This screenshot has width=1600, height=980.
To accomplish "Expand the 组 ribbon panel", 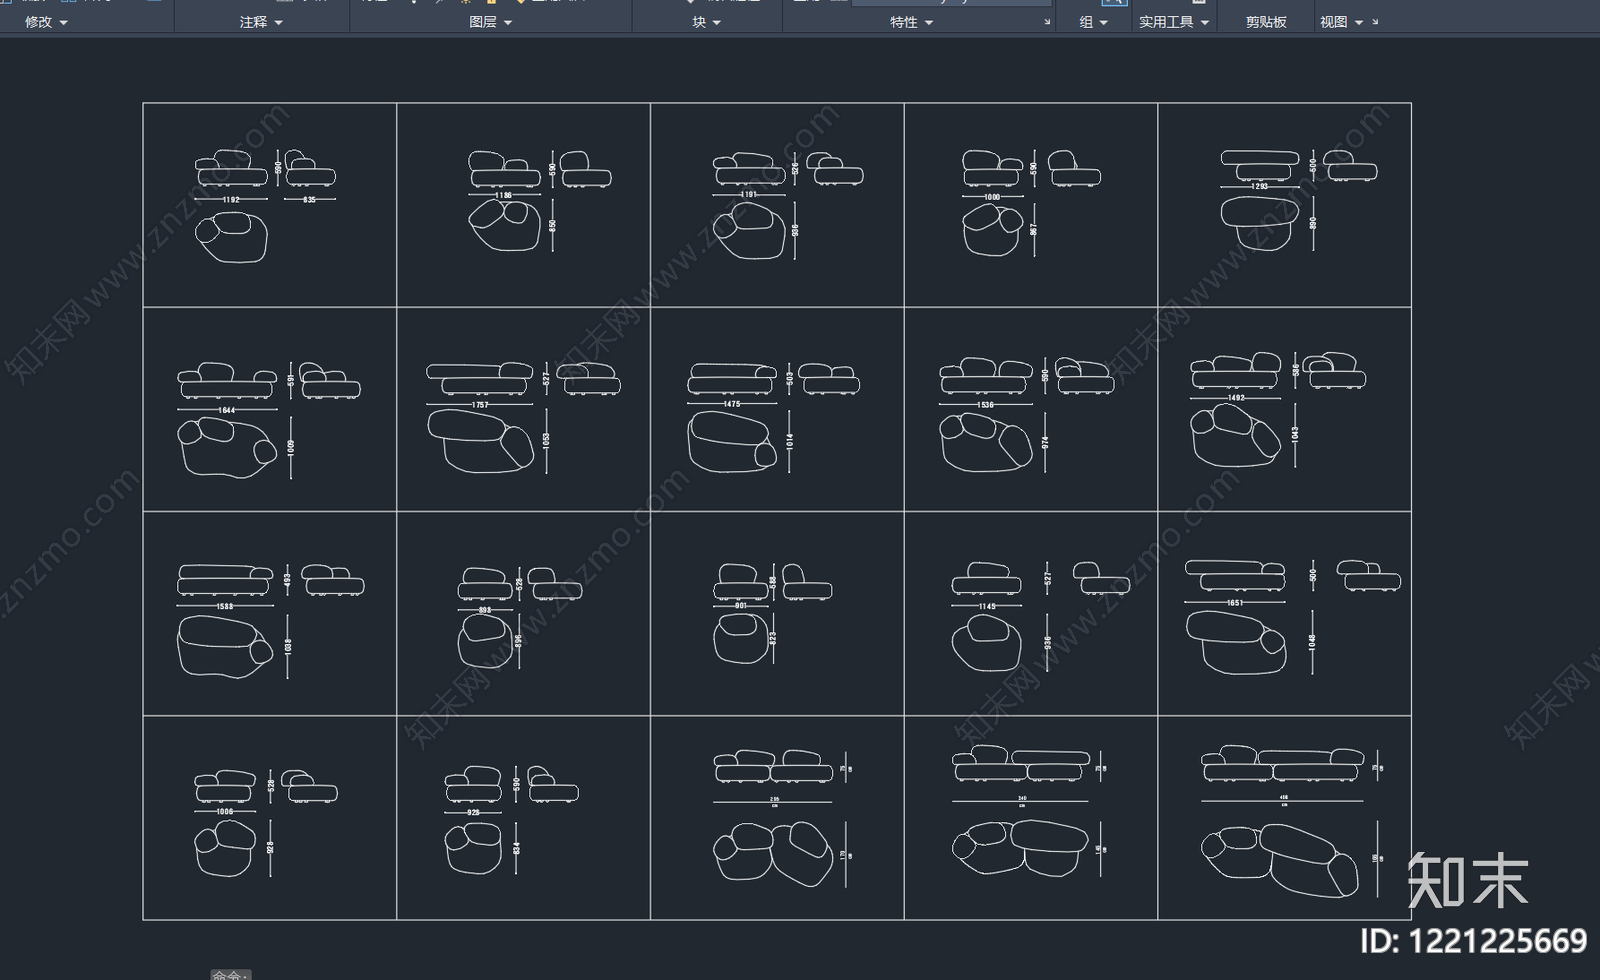I will point(1093,22).
